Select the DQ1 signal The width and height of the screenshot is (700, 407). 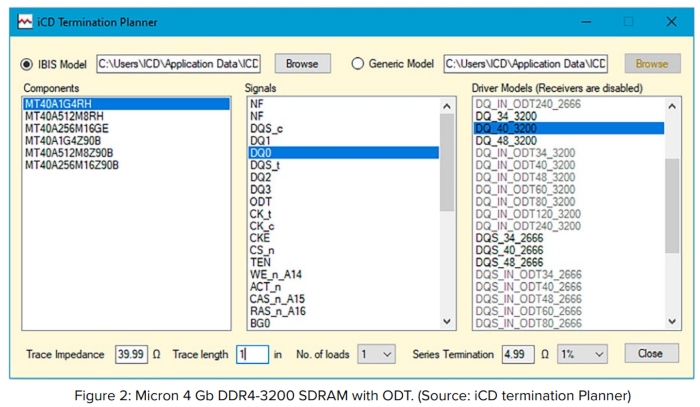[x=344, y=141]
